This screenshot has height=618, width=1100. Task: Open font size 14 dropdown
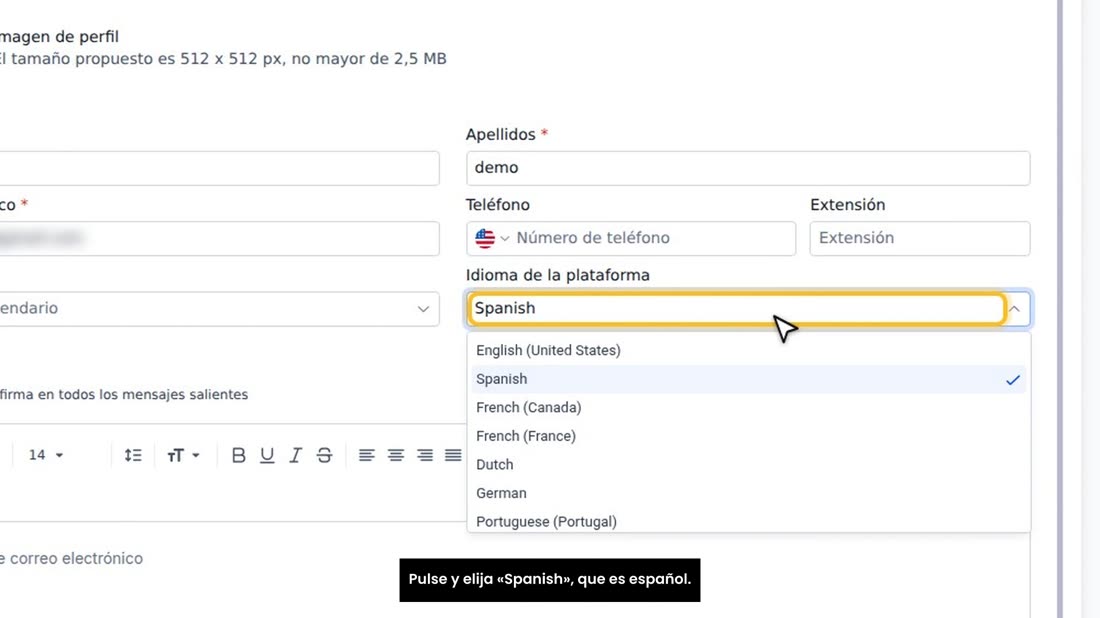pyautogui.click(x=46, y=455)
